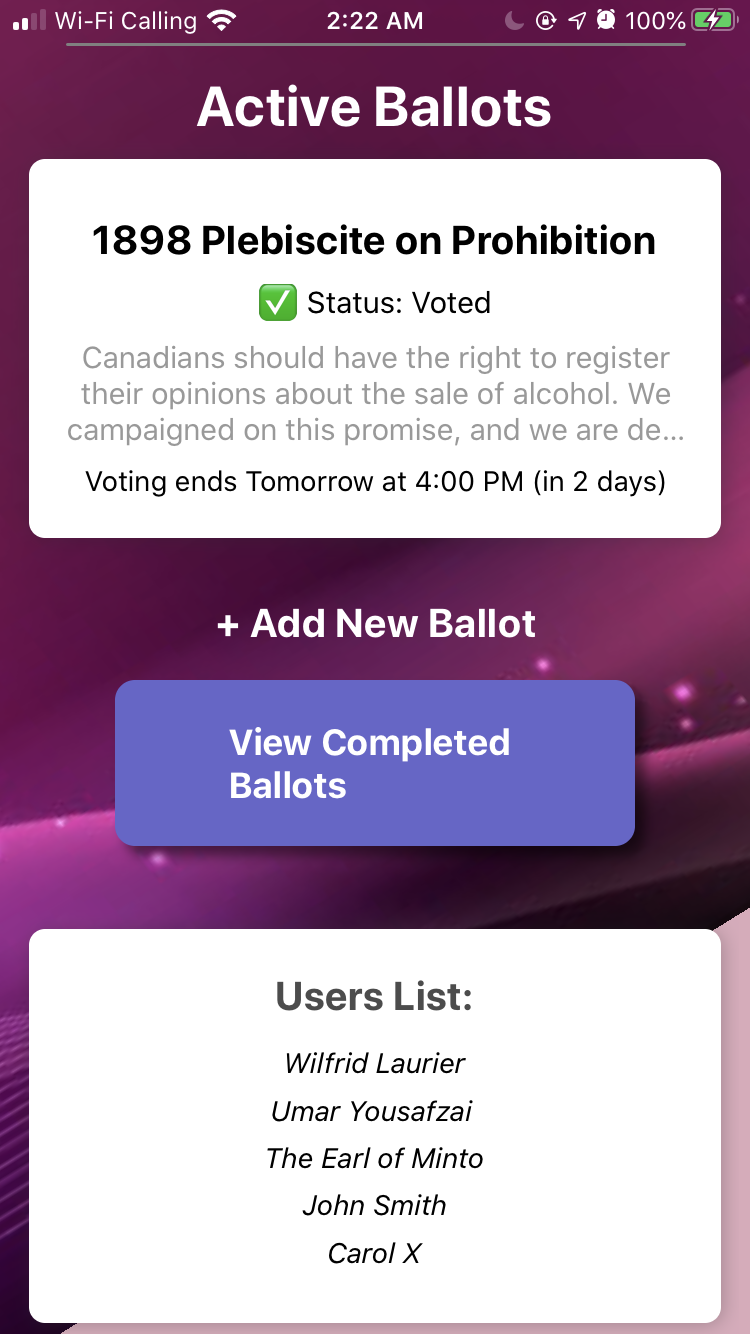This screenshot has height=1334, width=750.
Task: Expand the truncated ballot description text
Action: tap(374, 394)
